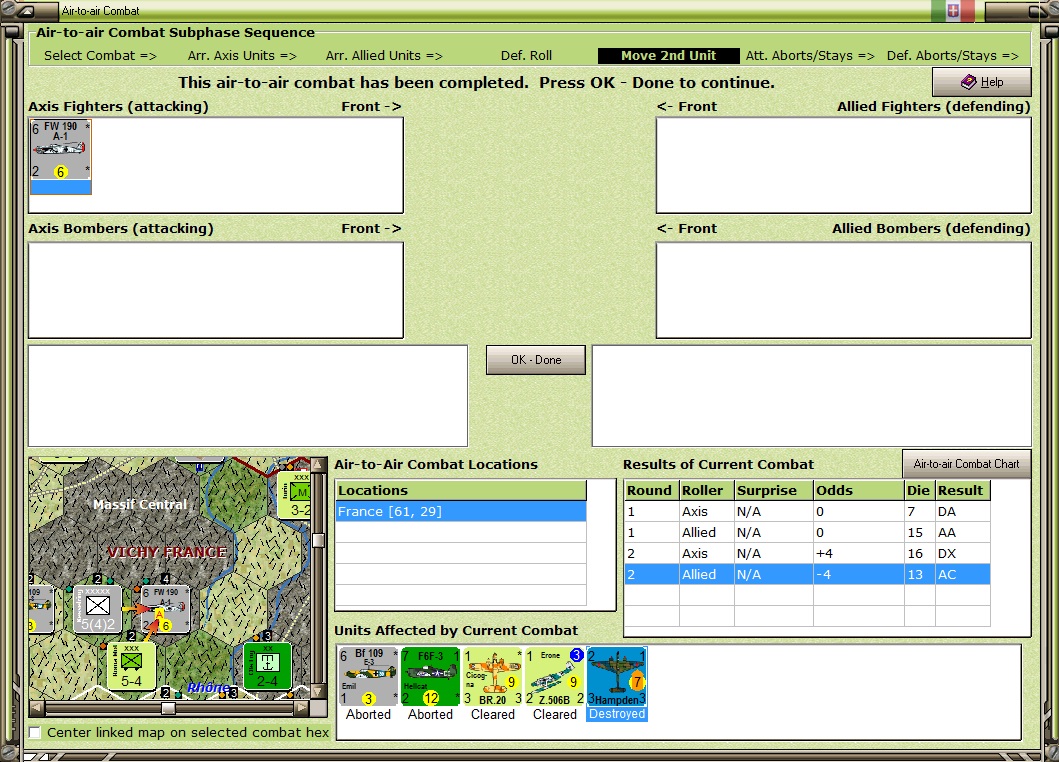Click the Att. Aborts/Stays subphase step
The width and height of the screenshot is (1059, 762).
point(810,55)
